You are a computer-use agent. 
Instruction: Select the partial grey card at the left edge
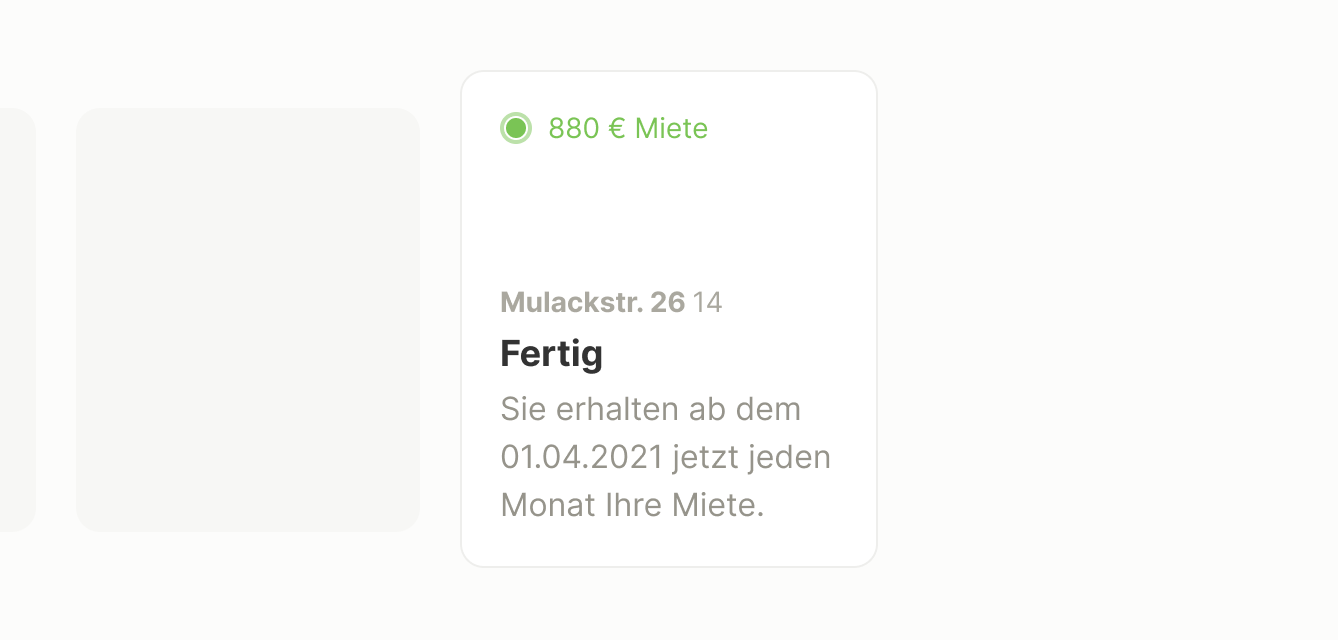pos(18,320)
